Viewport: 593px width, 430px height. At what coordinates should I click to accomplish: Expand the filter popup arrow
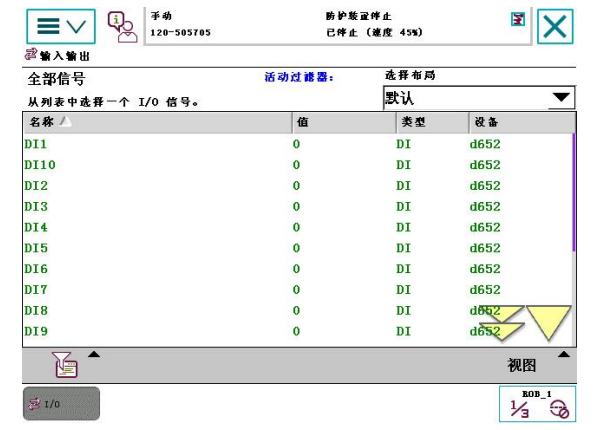94,354
